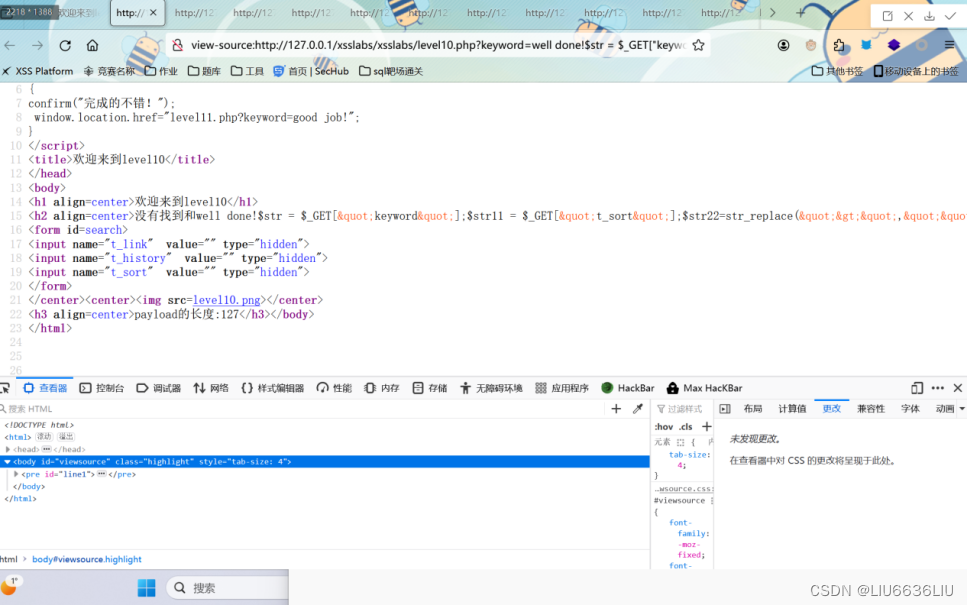Screen dimensions: 968x606
Task: Activate the element picker icon in devtools
Action: pos(6,388)
